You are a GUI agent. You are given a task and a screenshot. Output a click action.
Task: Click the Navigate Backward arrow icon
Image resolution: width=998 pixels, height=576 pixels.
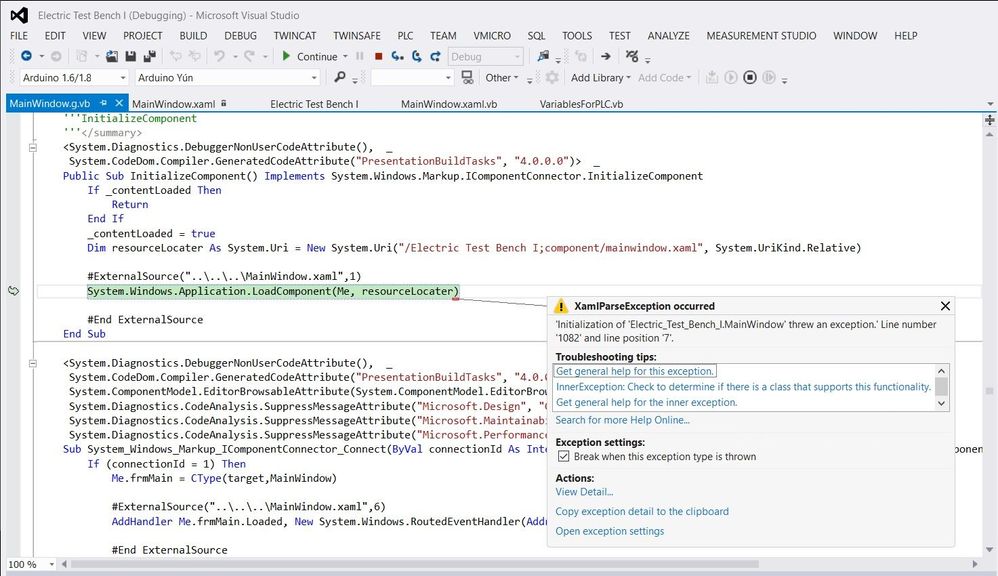pos(26,56)
